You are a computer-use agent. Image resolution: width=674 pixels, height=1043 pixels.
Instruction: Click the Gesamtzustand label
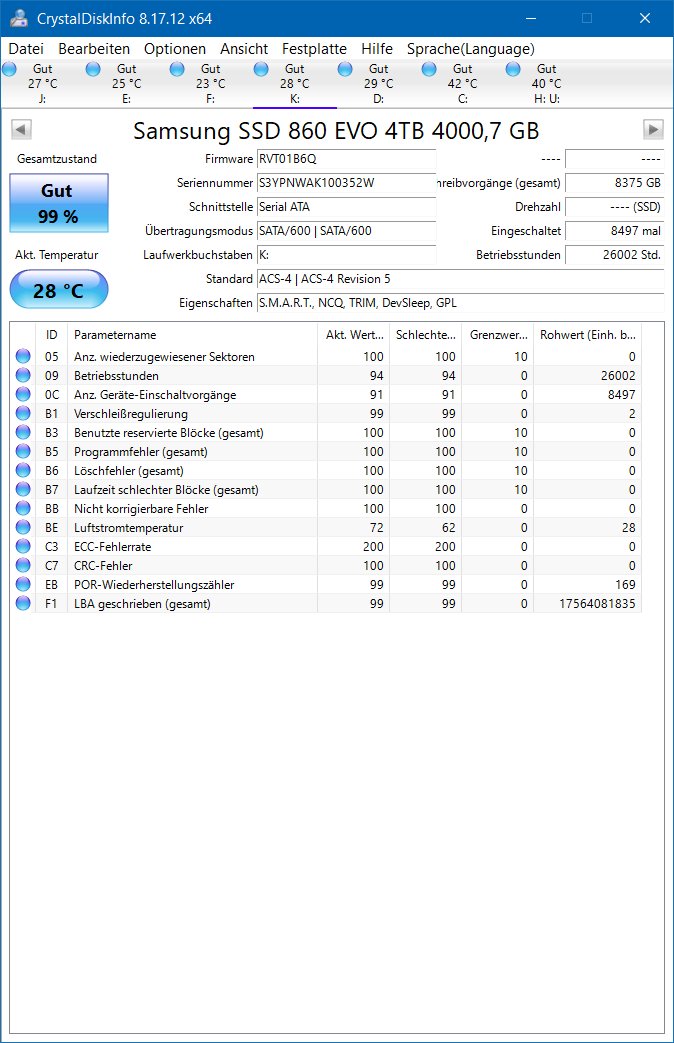coord(57,159)
